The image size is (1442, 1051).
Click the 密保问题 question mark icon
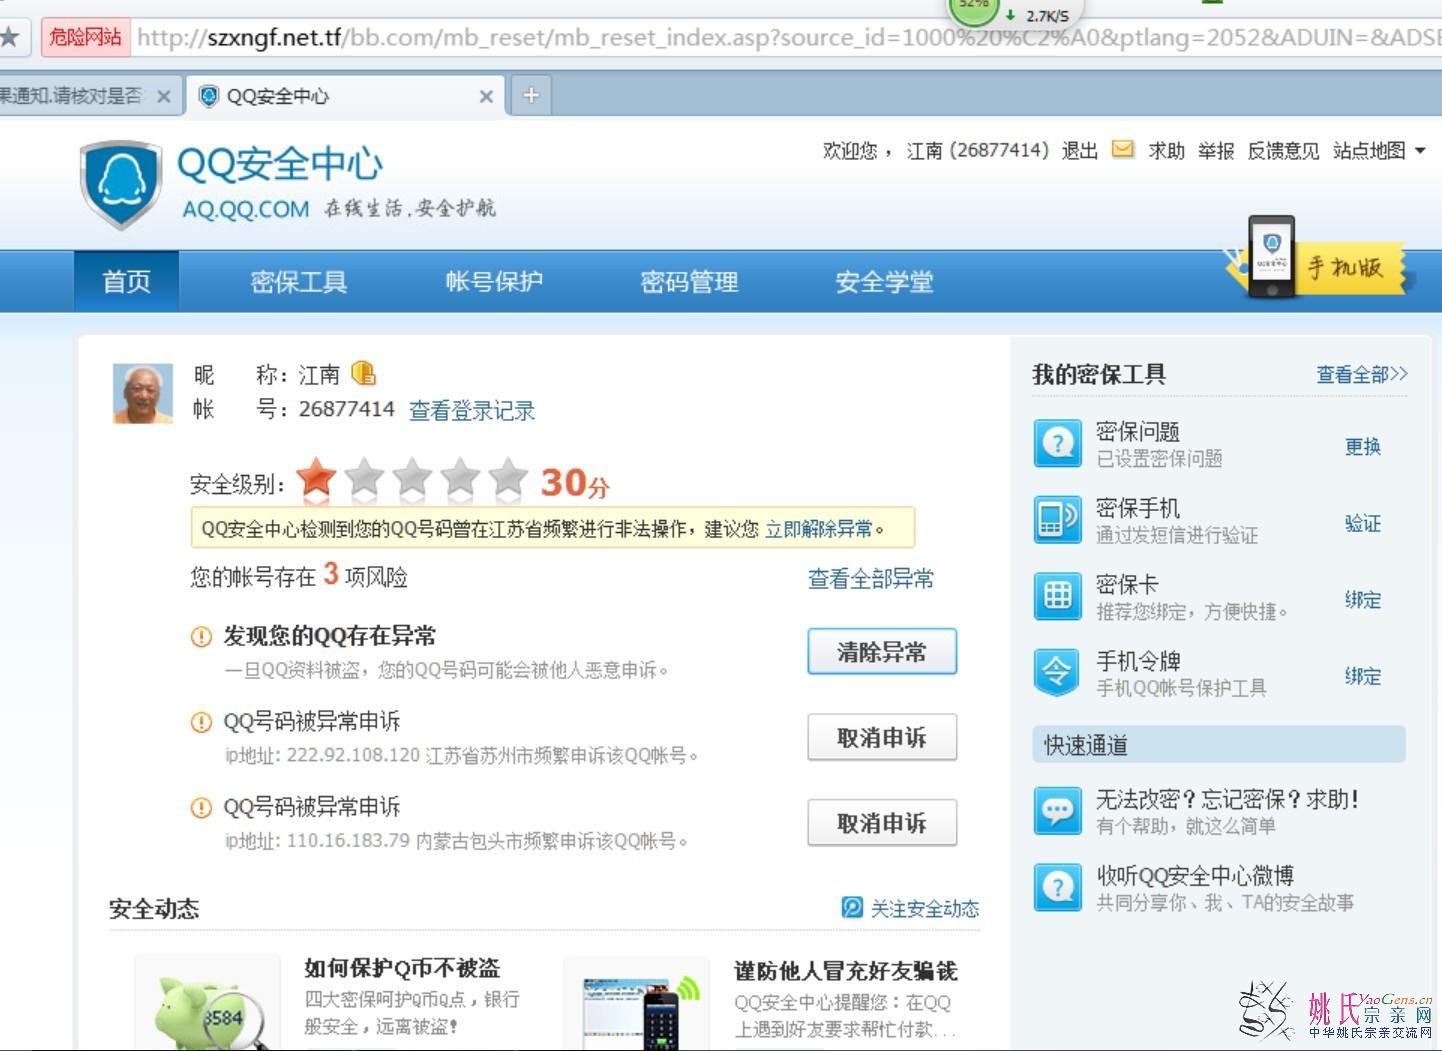coord(1057,443)
